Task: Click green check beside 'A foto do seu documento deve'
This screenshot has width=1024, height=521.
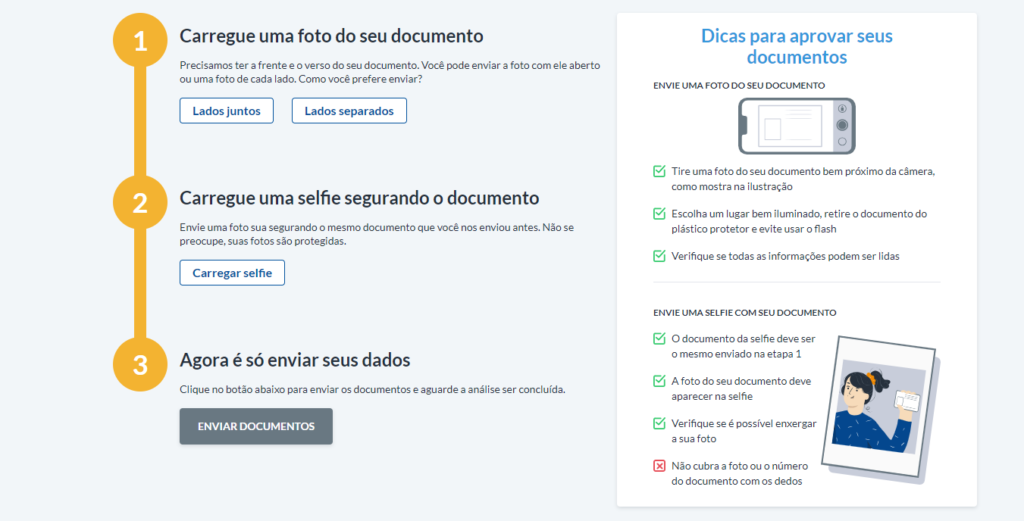Action: pos(660,381)
